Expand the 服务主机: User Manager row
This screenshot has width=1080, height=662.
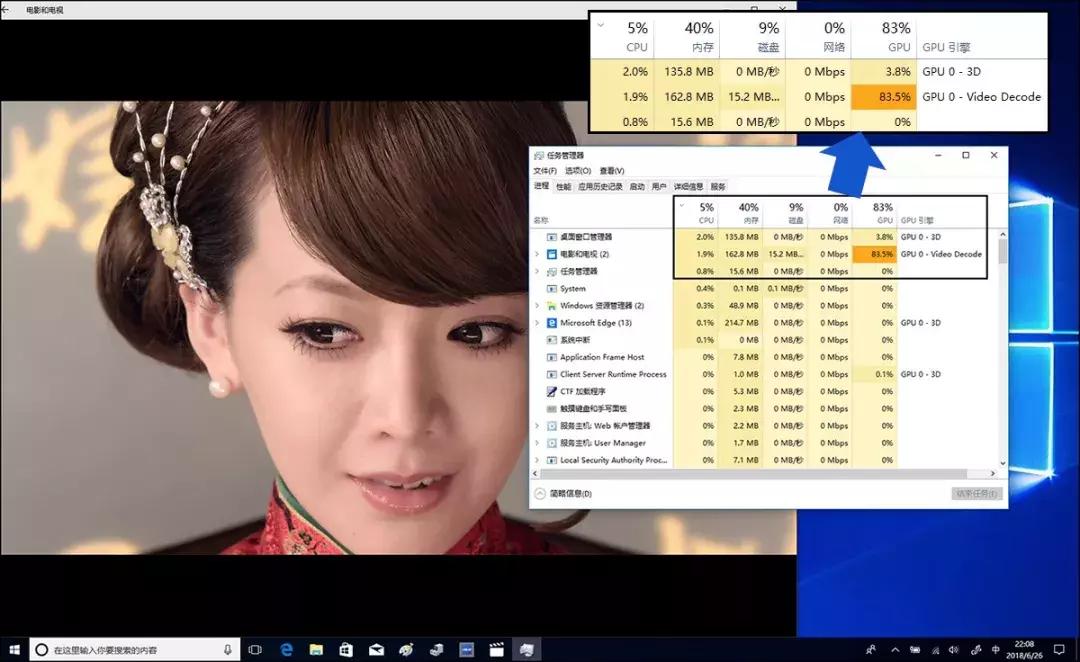(537, 443)
